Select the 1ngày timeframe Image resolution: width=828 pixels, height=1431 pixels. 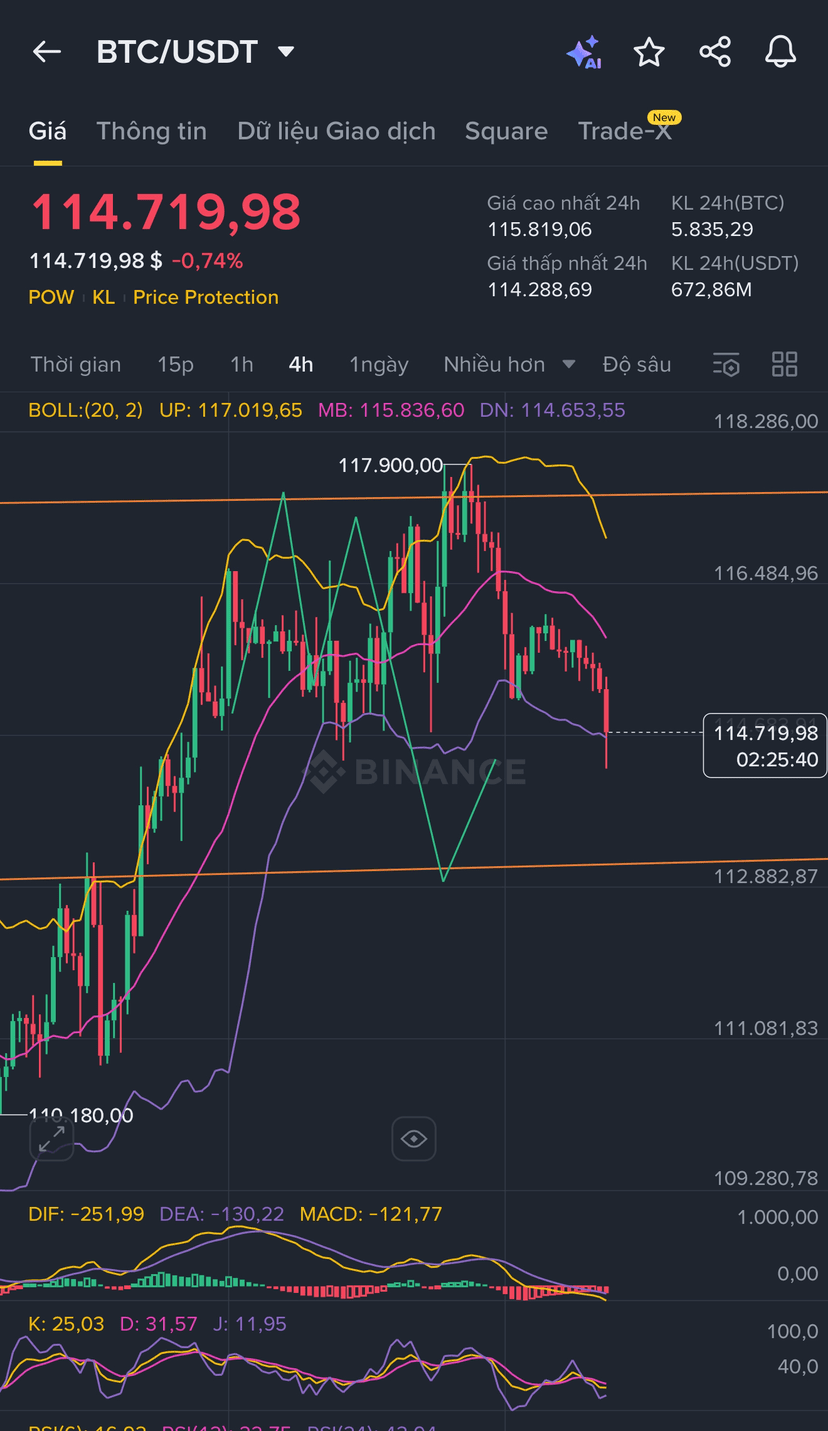(379, 365)
